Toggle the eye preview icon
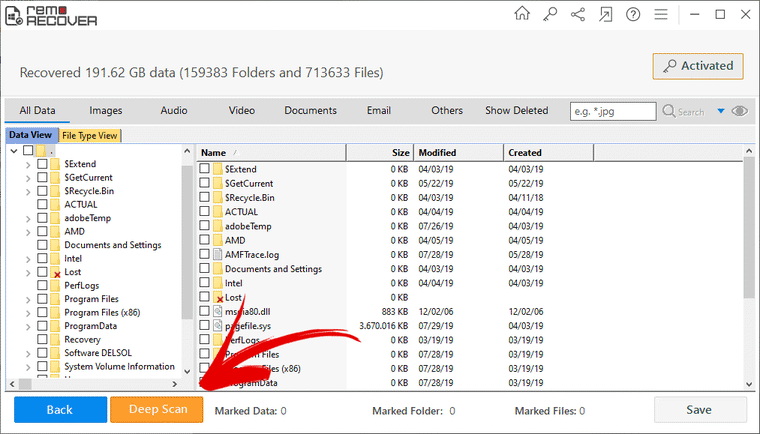This screenshot has height=434, width=760. tap(739, 111)
